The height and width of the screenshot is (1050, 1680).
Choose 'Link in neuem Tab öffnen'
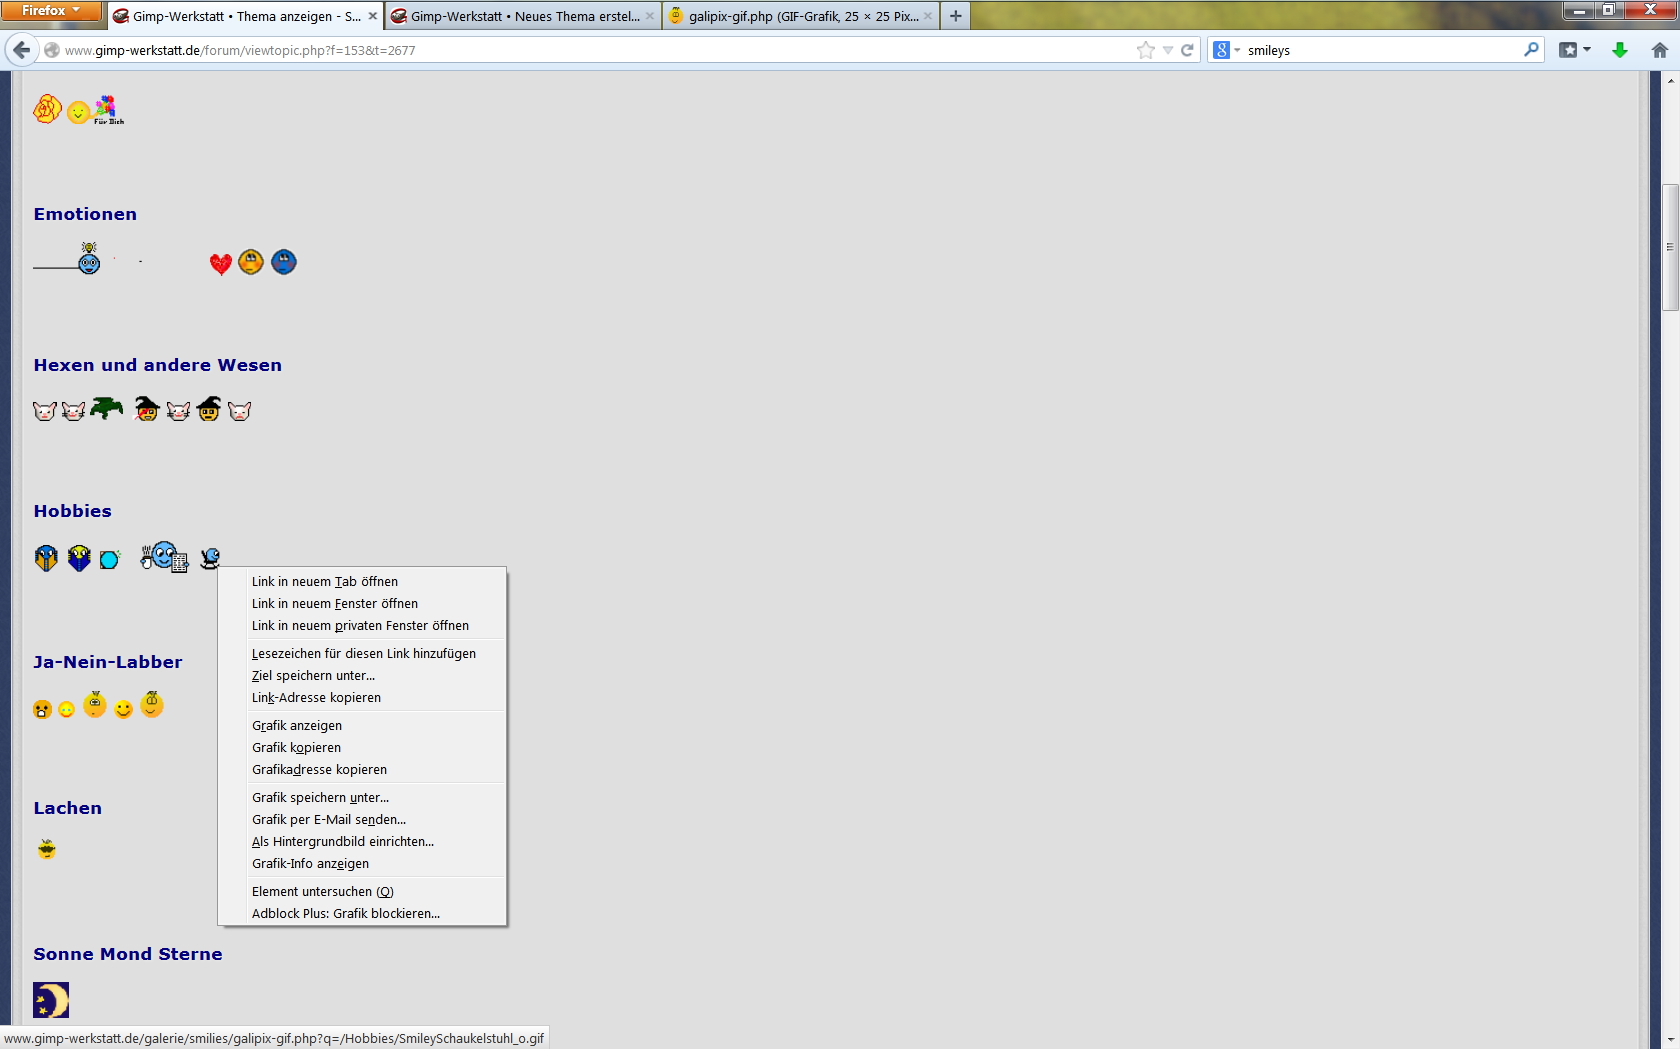point(362,581)
